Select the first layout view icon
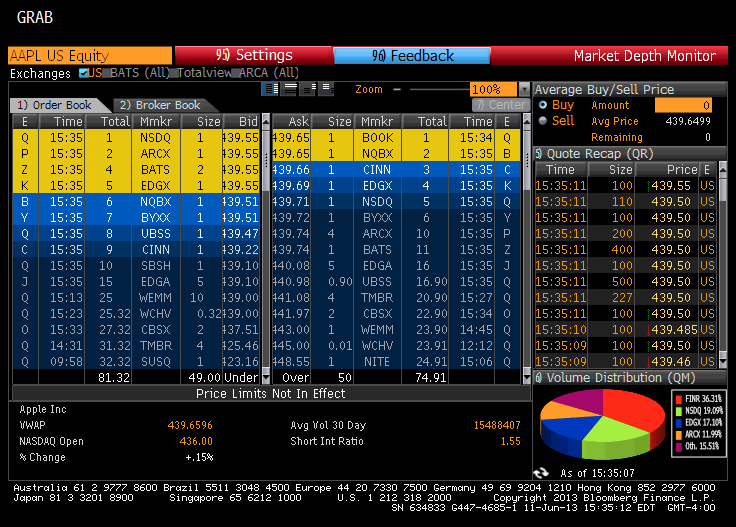736x527 pixels. 270,89
